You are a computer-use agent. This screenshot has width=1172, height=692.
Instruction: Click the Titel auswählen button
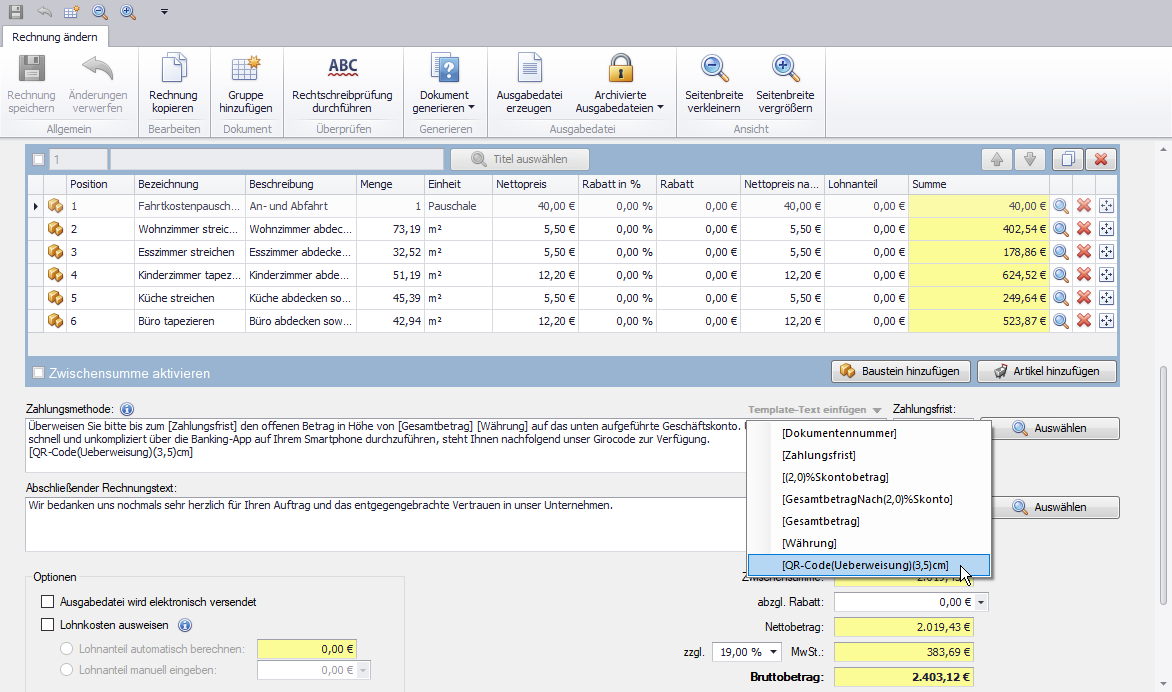(x=519, y=159)
